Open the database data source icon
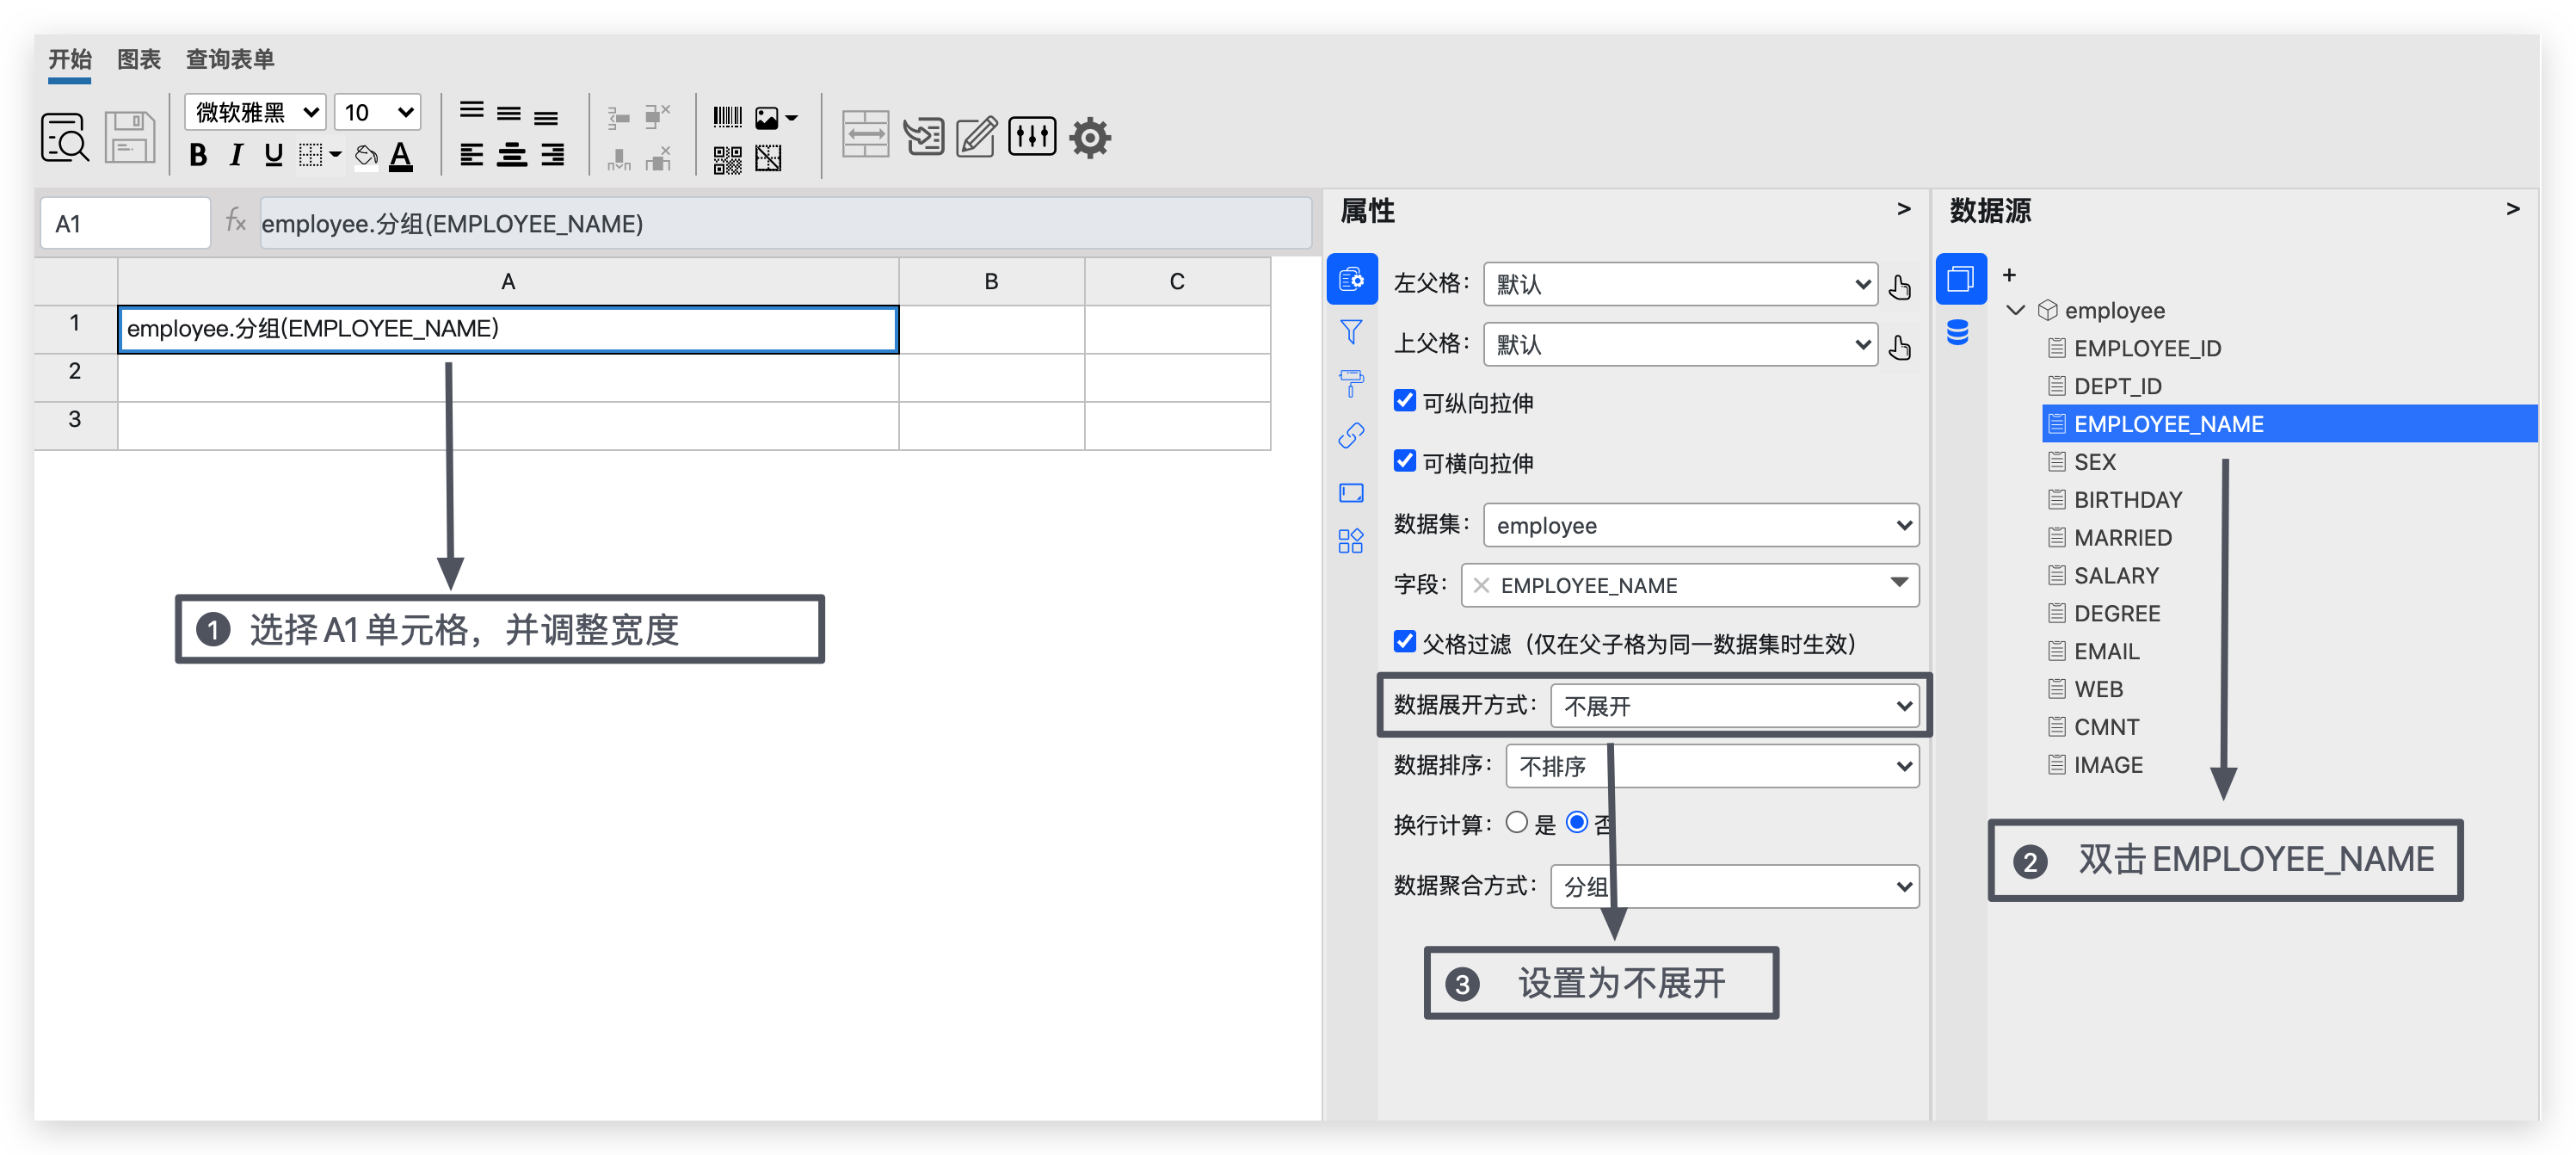This screenshot has width=2576, height=1155. (1958, 332)
